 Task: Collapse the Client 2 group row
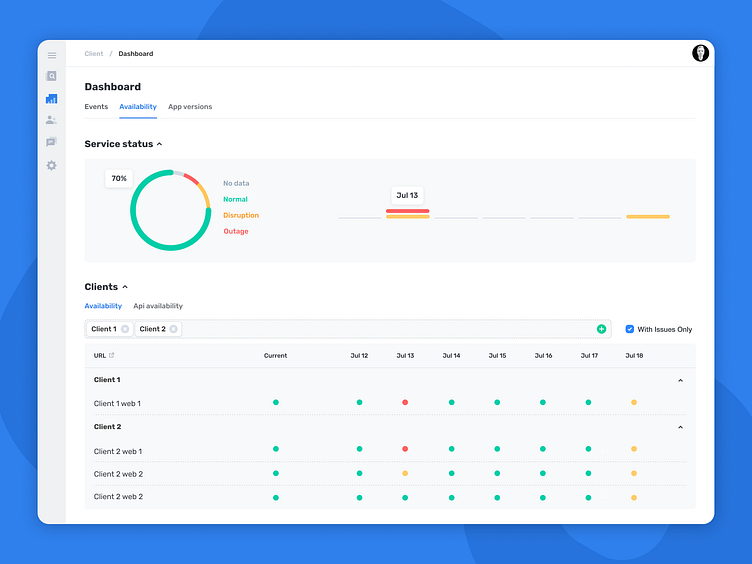point(680,427)
